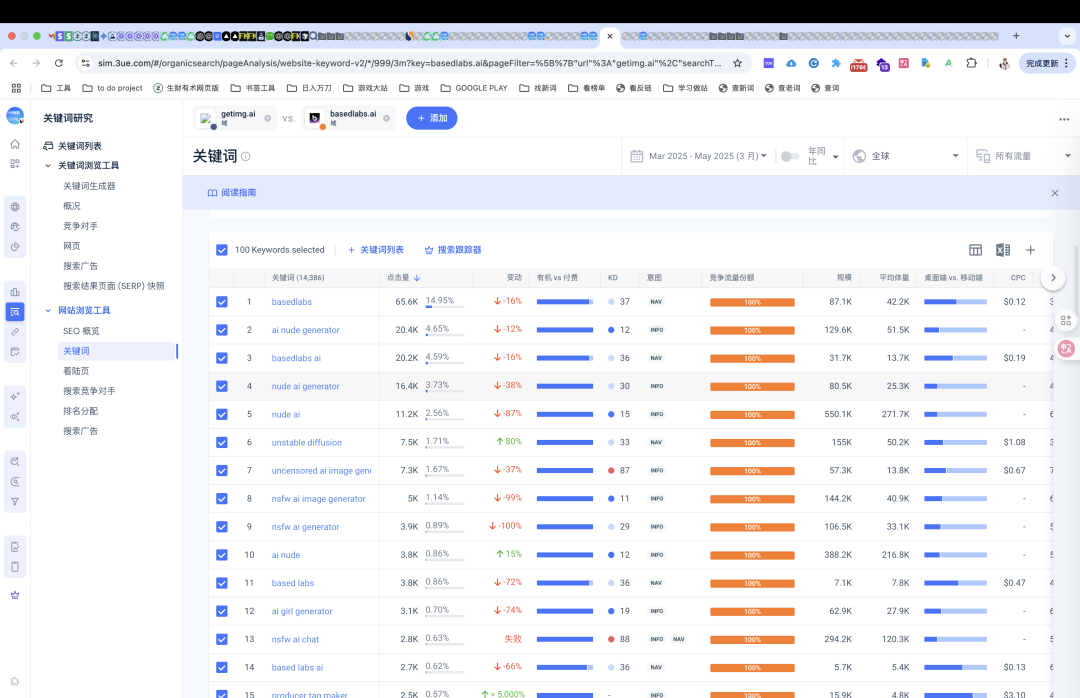Open browser extensions puzzle icon

[x=971, y=63]
